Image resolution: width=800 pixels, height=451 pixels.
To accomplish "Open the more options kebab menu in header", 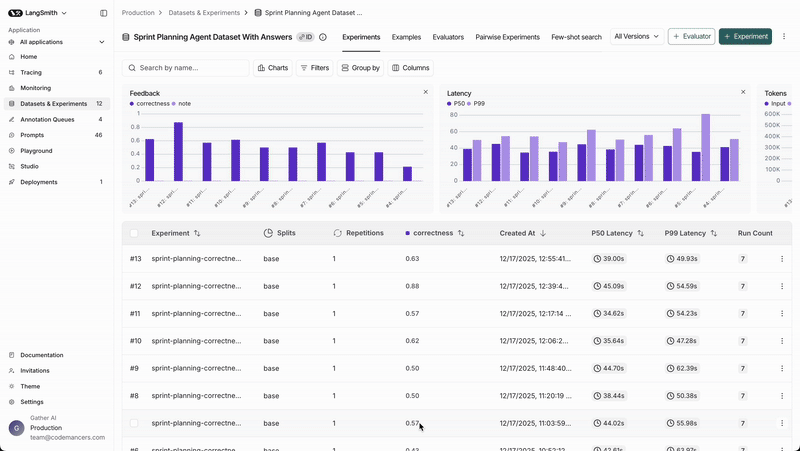I will click(x=784, y=37).
